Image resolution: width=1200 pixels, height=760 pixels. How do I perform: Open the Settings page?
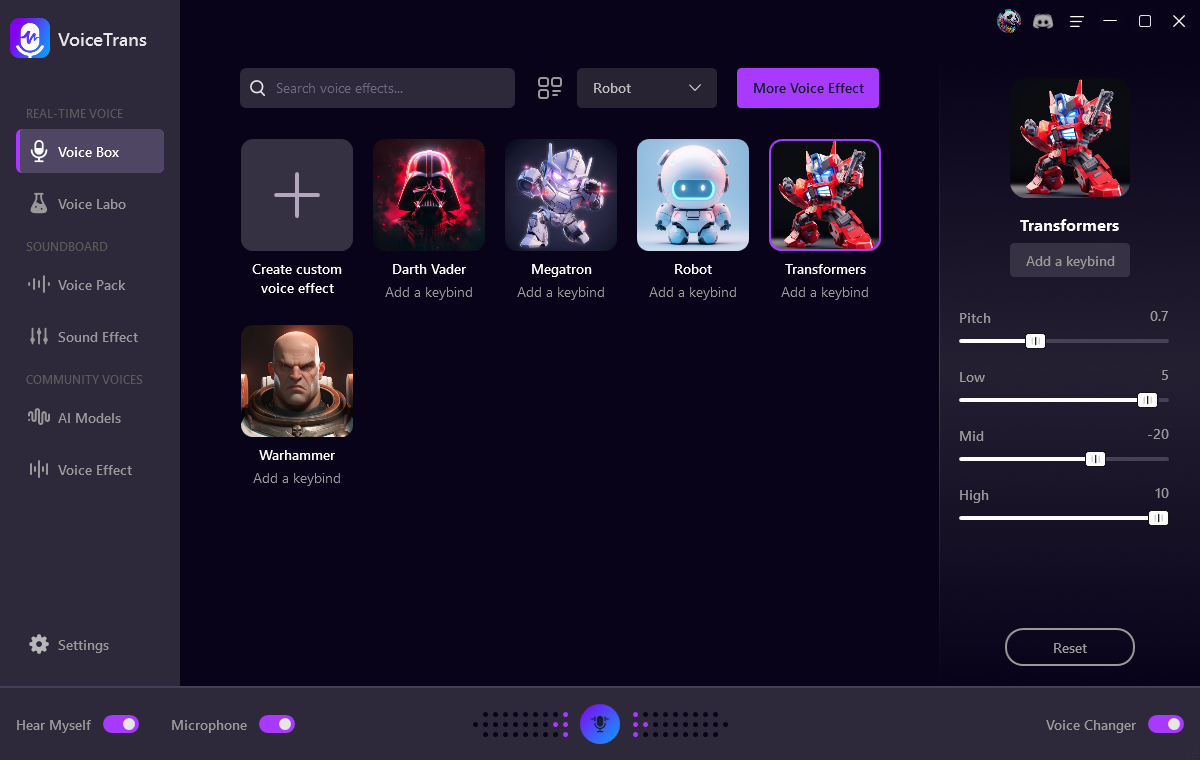point(82,645)
